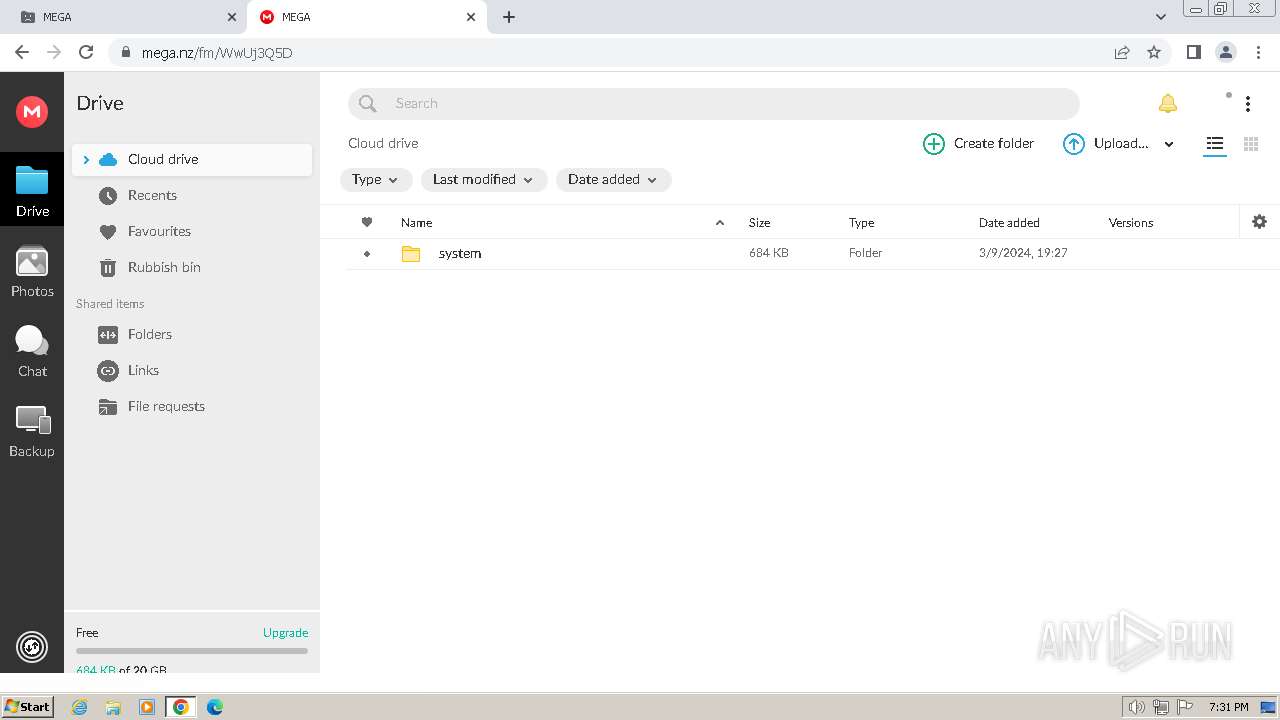Toggle browser side panel
The height and width of the screenshot is (720, 1280).
click(1193, 52)
